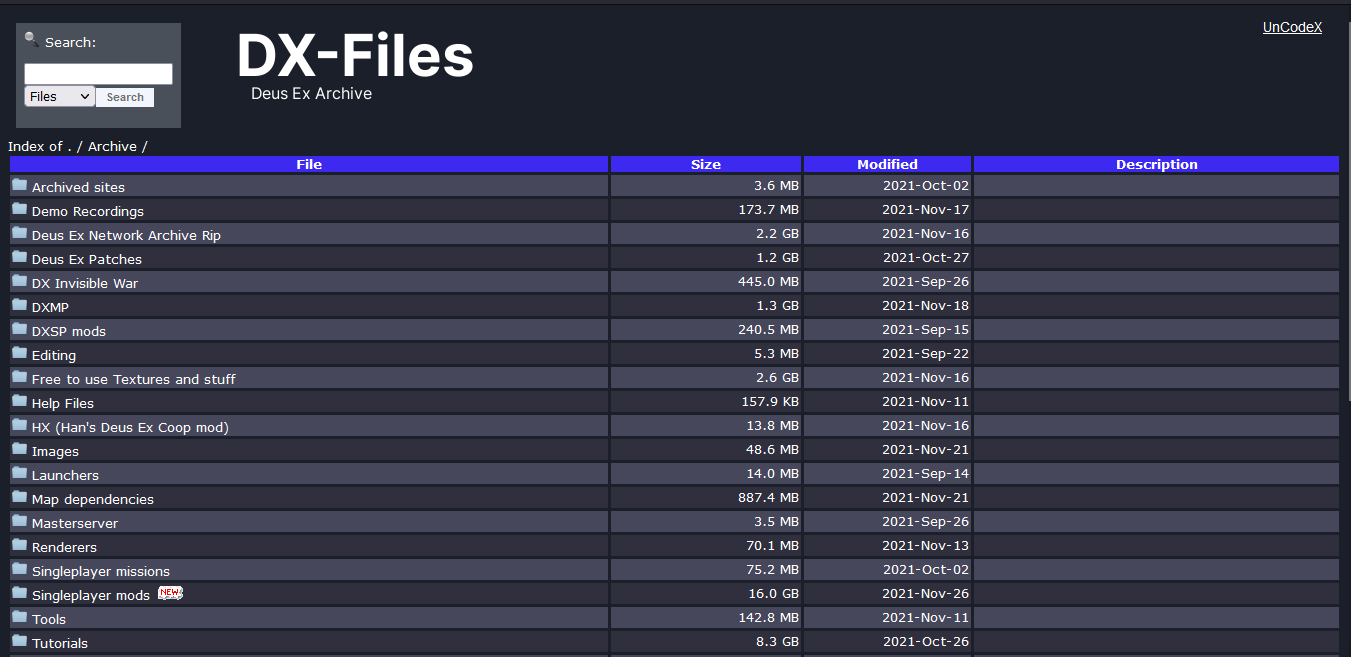1351x657 pixels.
Task: Open the Renderers folder link
Action: tap(64, 547)
